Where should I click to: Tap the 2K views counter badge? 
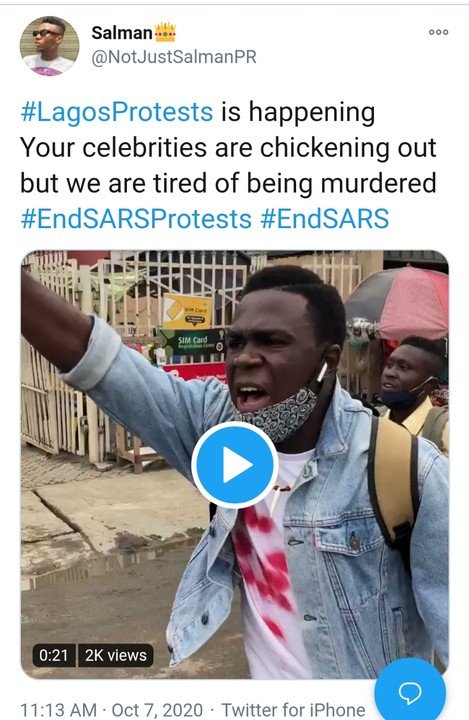pos(116,655)
